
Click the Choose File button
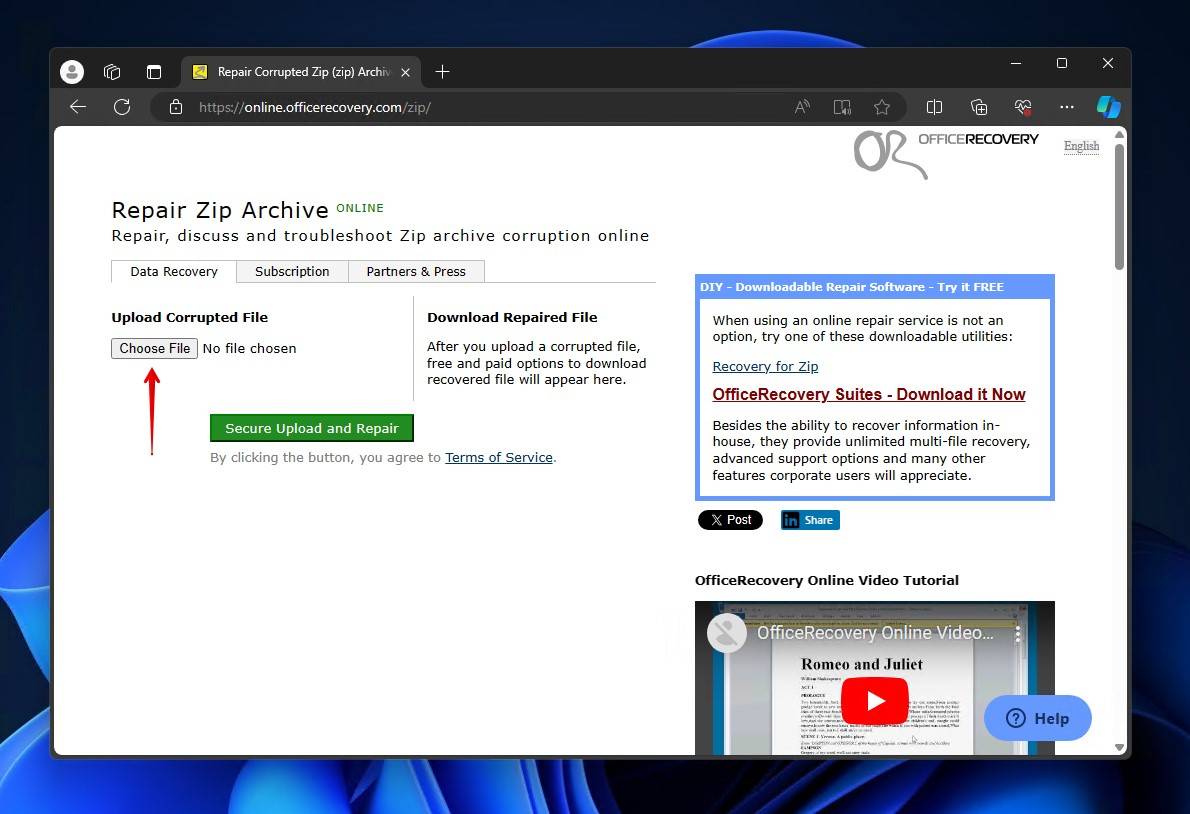[155, 348]
